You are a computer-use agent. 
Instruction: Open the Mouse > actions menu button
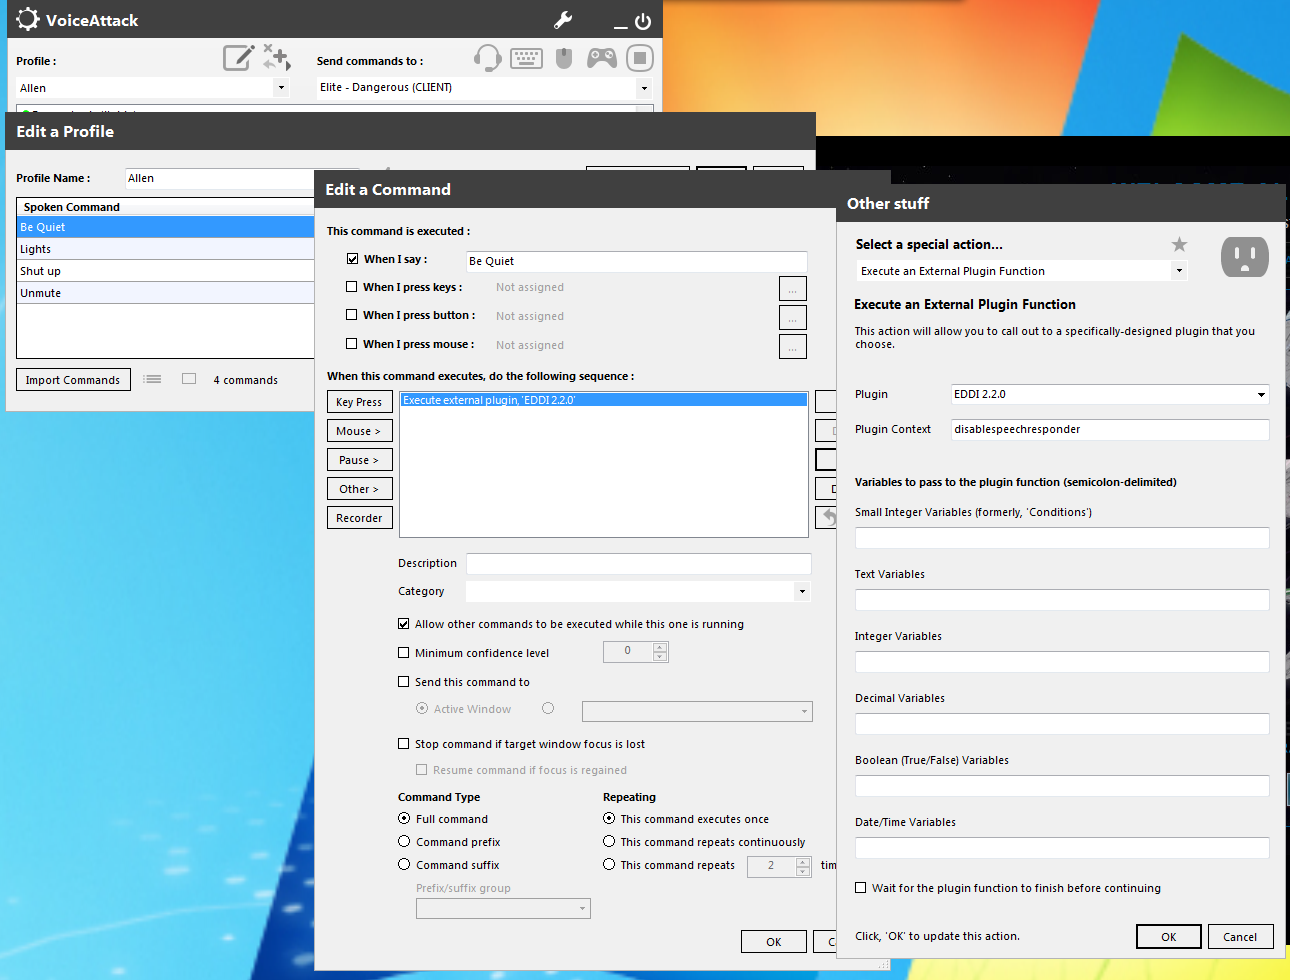[359, 431]
